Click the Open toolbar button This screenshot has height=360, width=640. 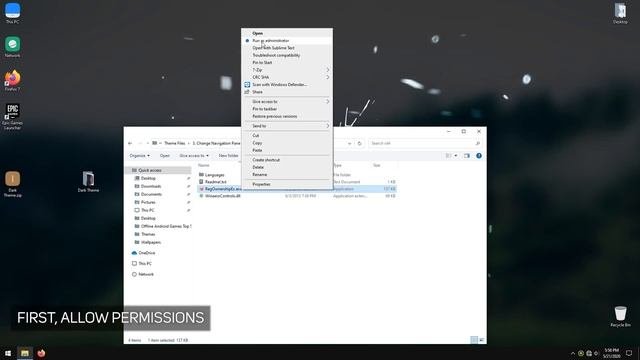164,156
